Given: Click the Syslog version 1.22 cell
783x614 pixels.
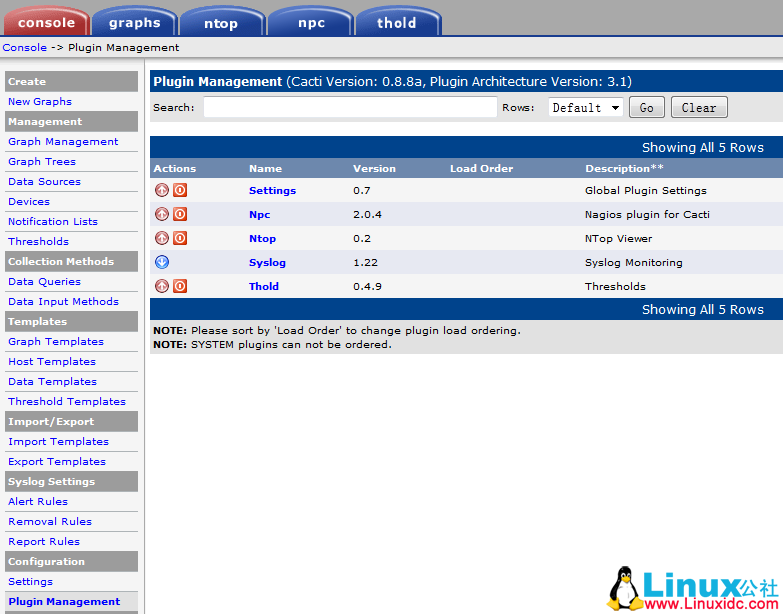Looking at the screenshot, I should (366, 262).
